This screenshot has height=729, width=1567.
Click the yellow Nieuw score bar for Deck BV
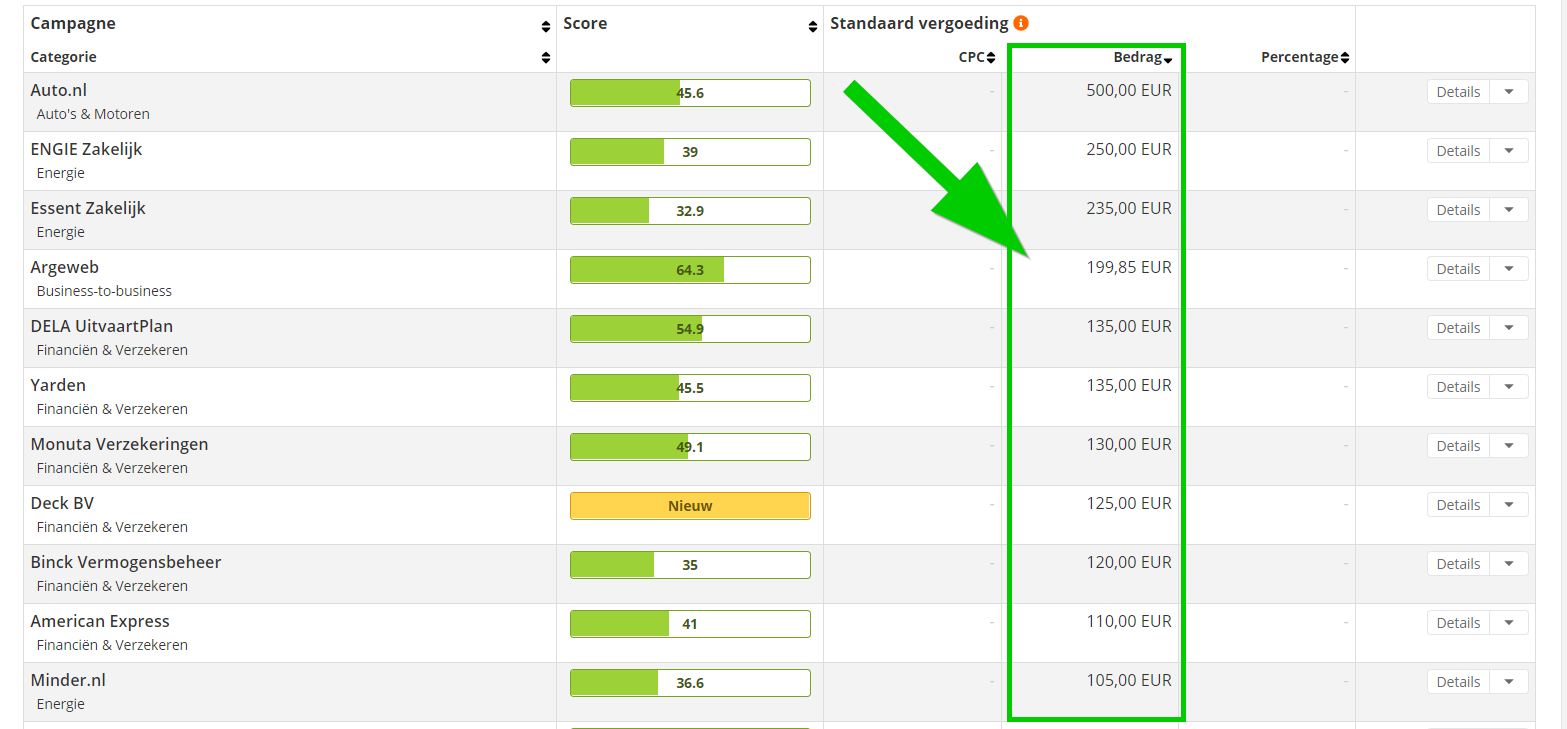tap(690, 506)
